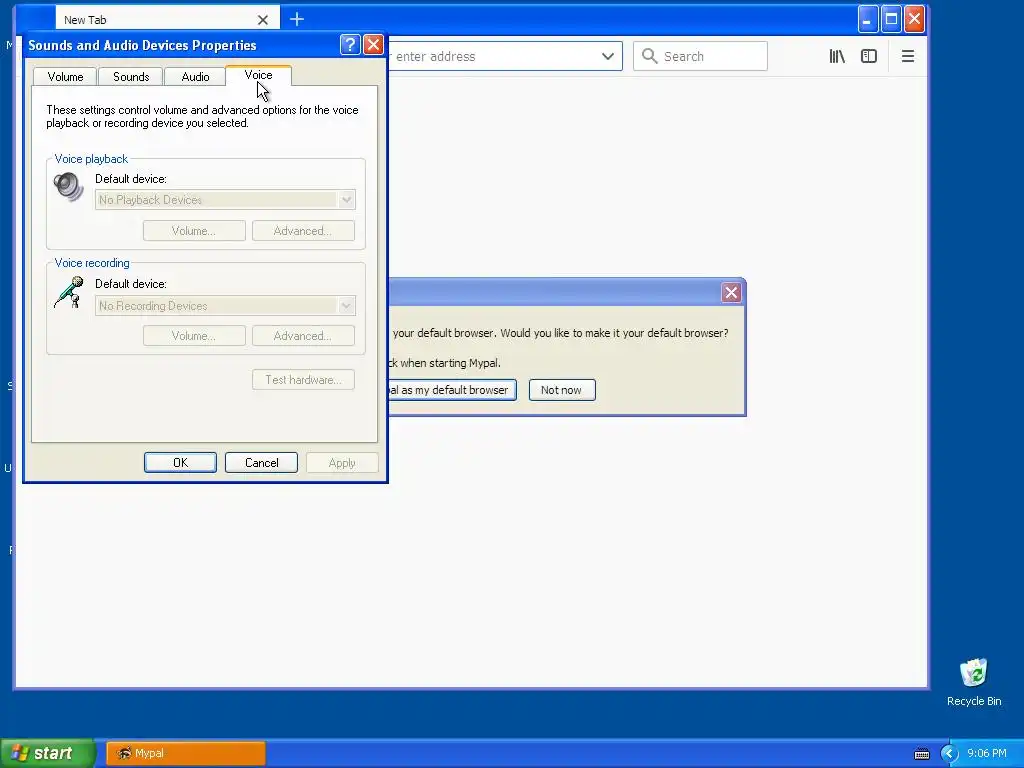This screenshot has width=1024, height=768.
Task: Toggle the browser sidebar icon
Action: [869, 56]
